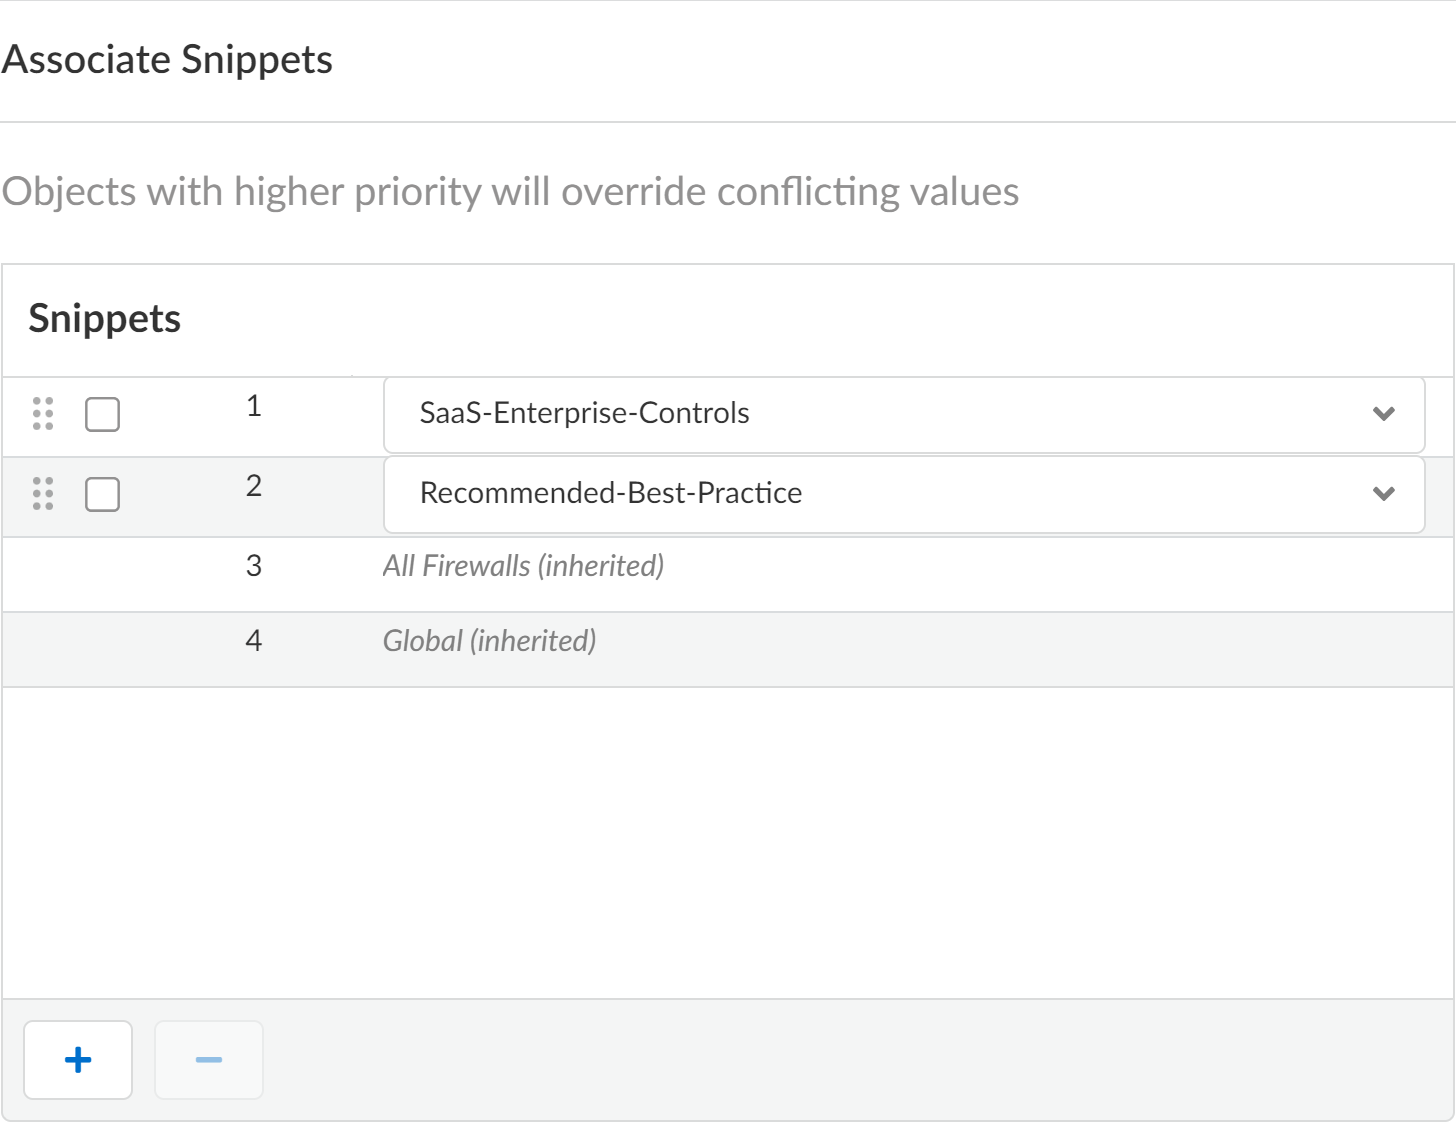Click priority number 3 cell
This screenshot has width=1456, height=1123.
click(x=254, y=566)
